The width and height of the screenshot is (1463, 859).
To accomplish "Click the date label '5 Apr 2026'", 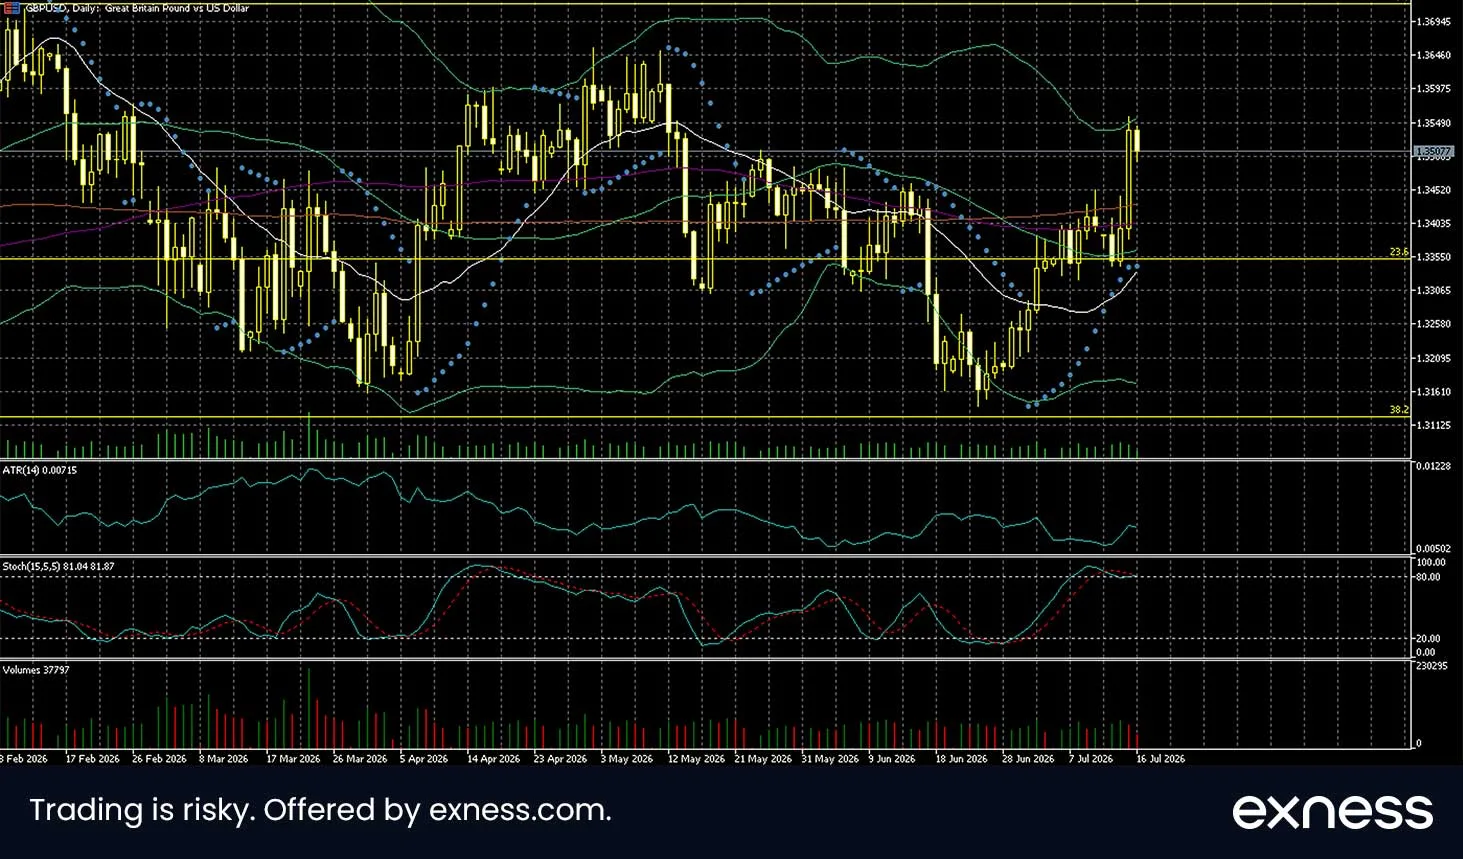I will click(424, 759).
